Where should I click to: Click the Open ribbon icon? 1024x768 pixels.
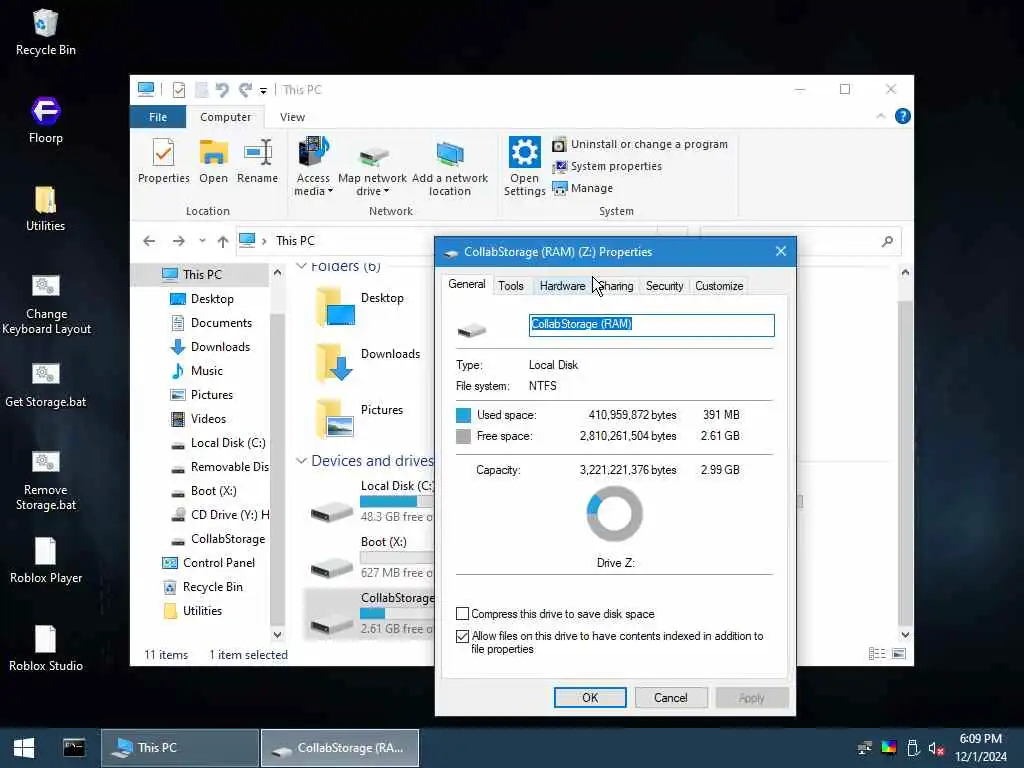tap(214, 161)
